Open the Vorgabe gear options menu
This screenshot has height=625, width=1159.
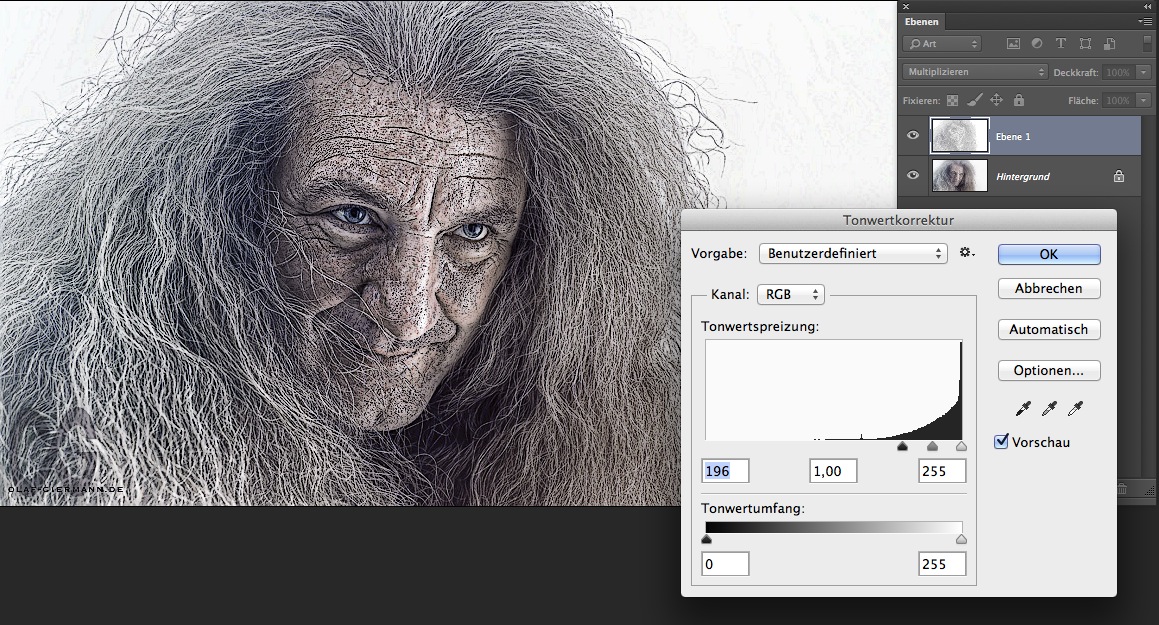click(x=966, y=253)
